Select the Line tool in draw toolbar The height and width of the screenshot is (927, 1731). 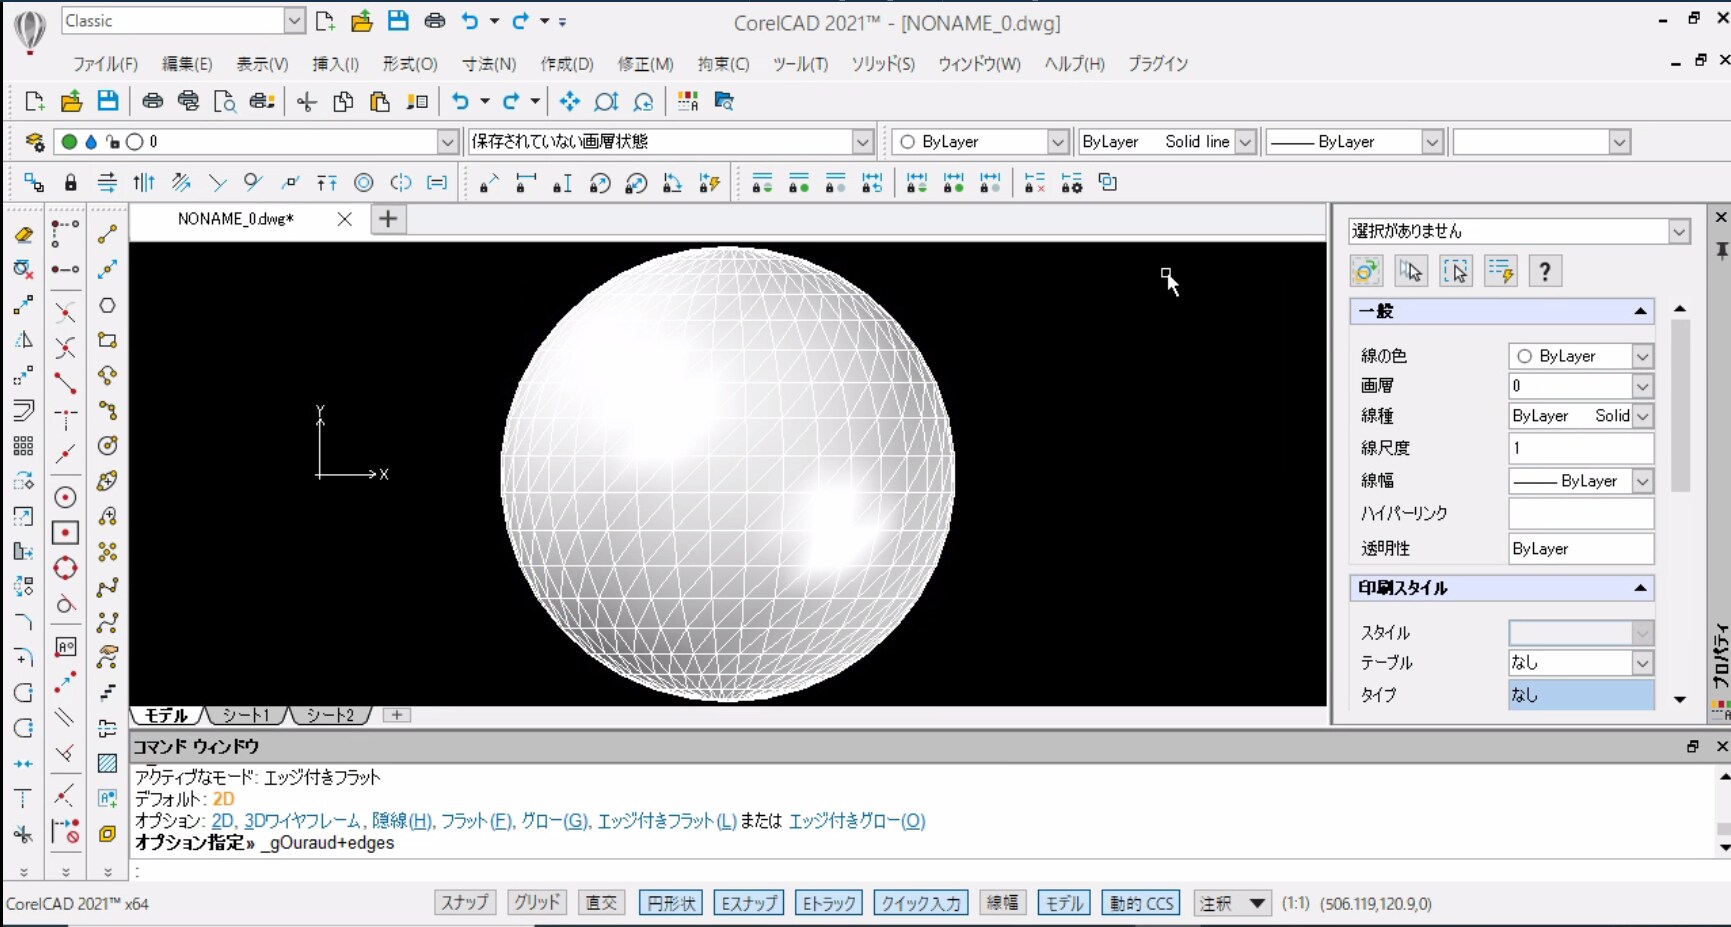tap(107, 234)
